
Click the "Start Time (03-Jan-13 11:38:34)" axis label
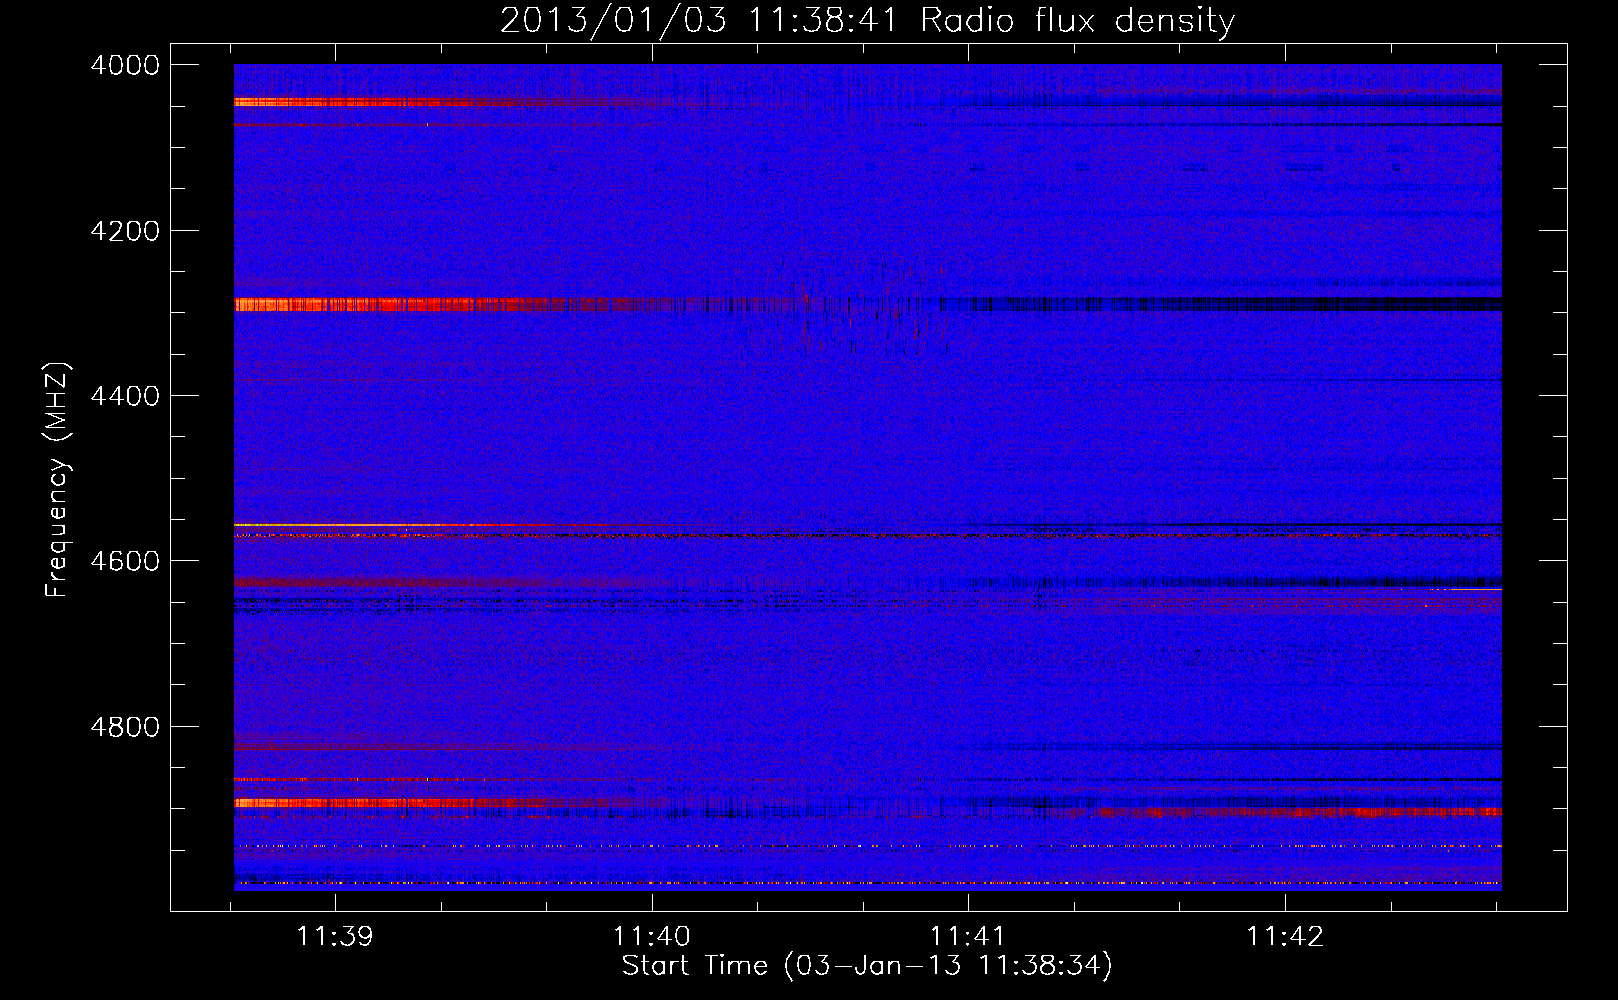point(867,965)
